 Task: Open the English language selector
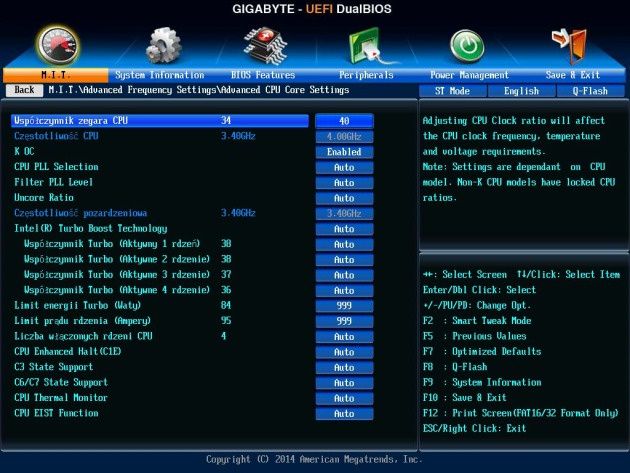pyautogui.click(x=522, y=91)
